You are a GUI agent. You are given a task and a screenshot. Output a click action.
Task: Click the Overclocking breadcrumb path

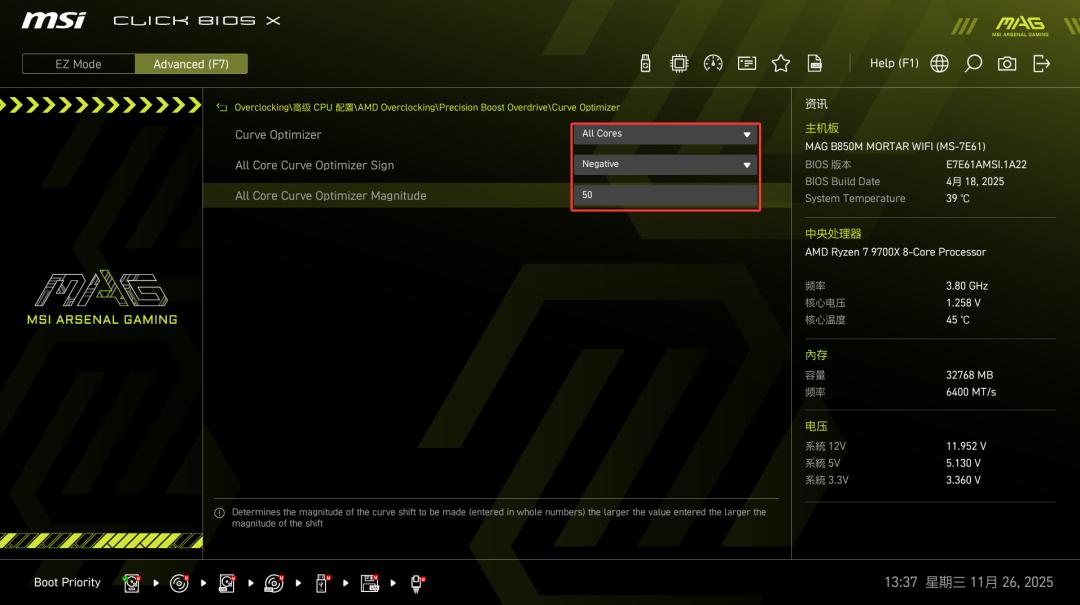tap(427, 107)
